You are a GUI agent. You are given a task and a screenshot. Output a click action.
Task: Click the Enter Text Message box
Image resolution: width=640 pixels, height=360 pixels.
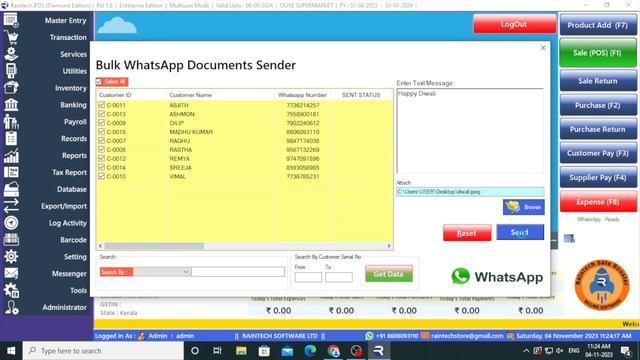click(470, 131)
